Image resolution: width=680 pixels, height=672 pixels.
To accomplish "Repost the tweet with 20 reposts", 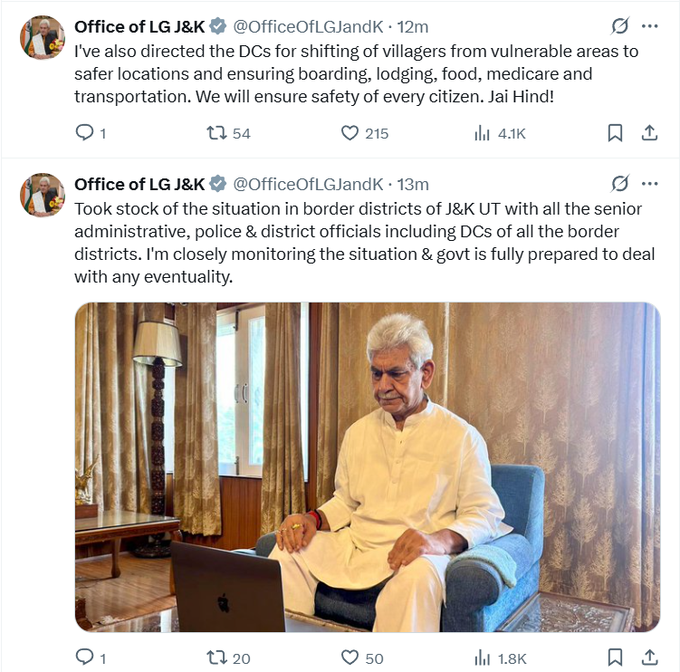I will tap(215, 657).
